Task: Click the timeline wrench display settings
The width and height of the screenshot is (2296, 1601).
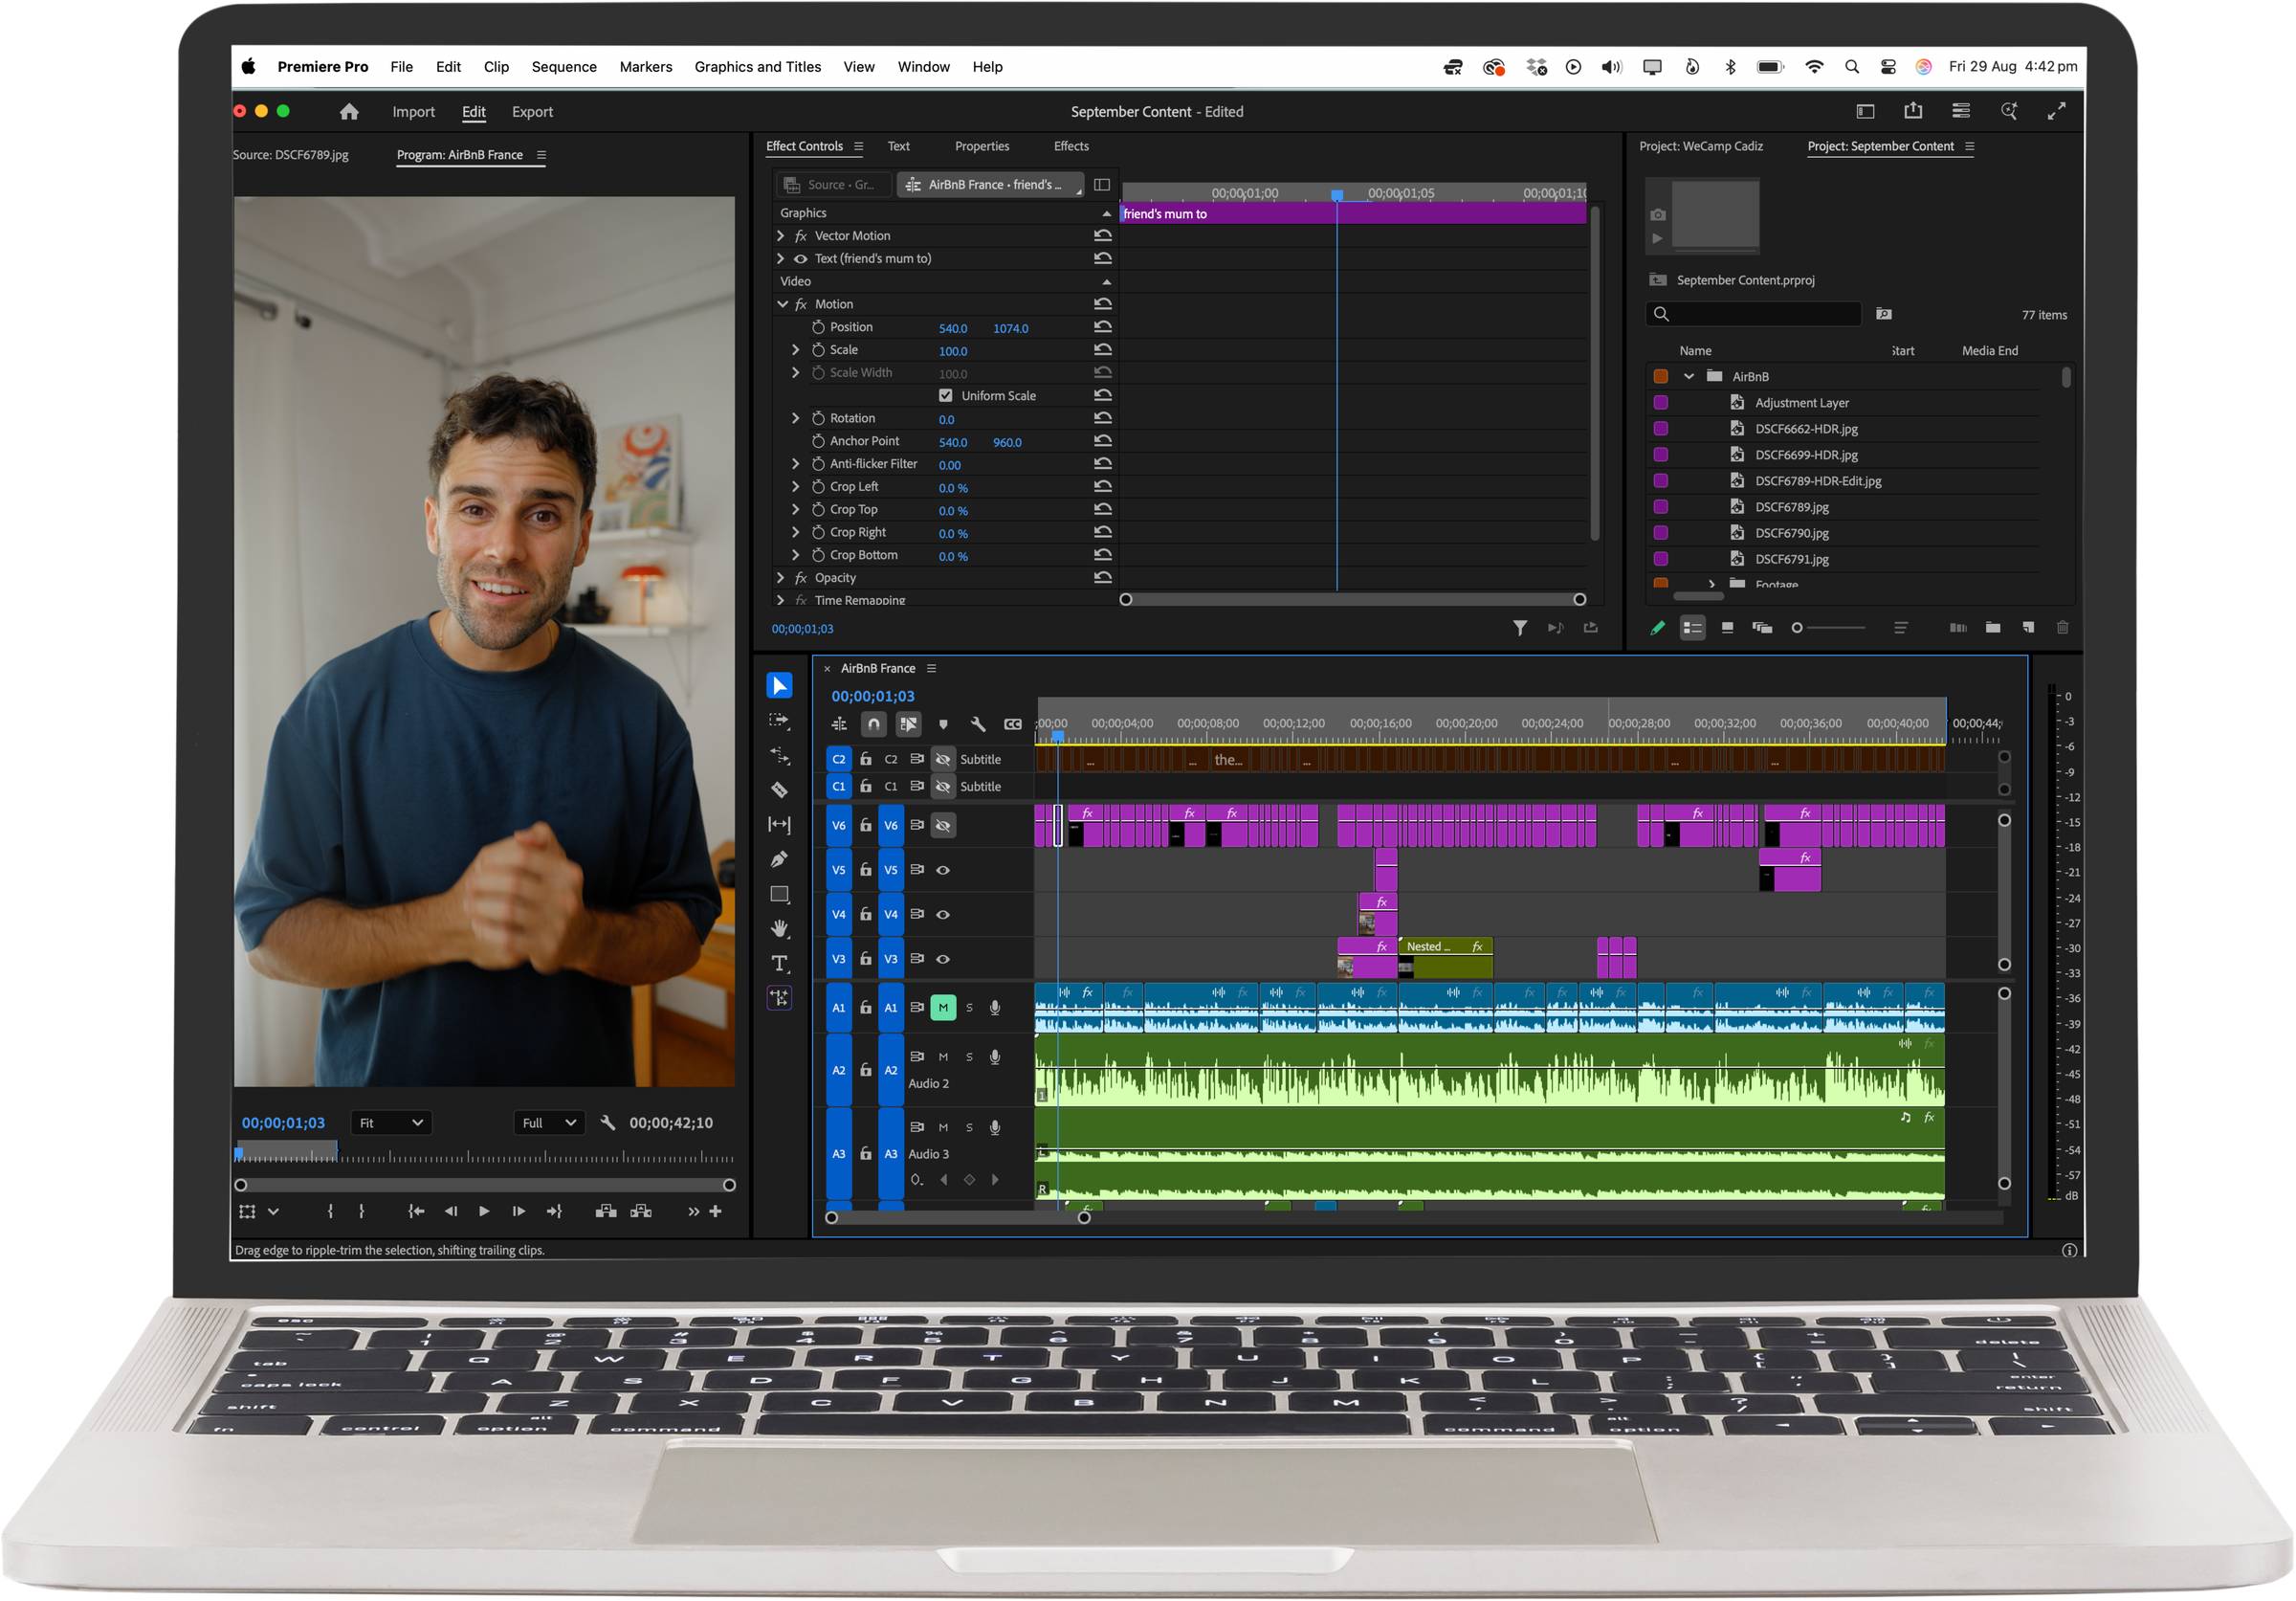Action: click(x=978, y=724)
